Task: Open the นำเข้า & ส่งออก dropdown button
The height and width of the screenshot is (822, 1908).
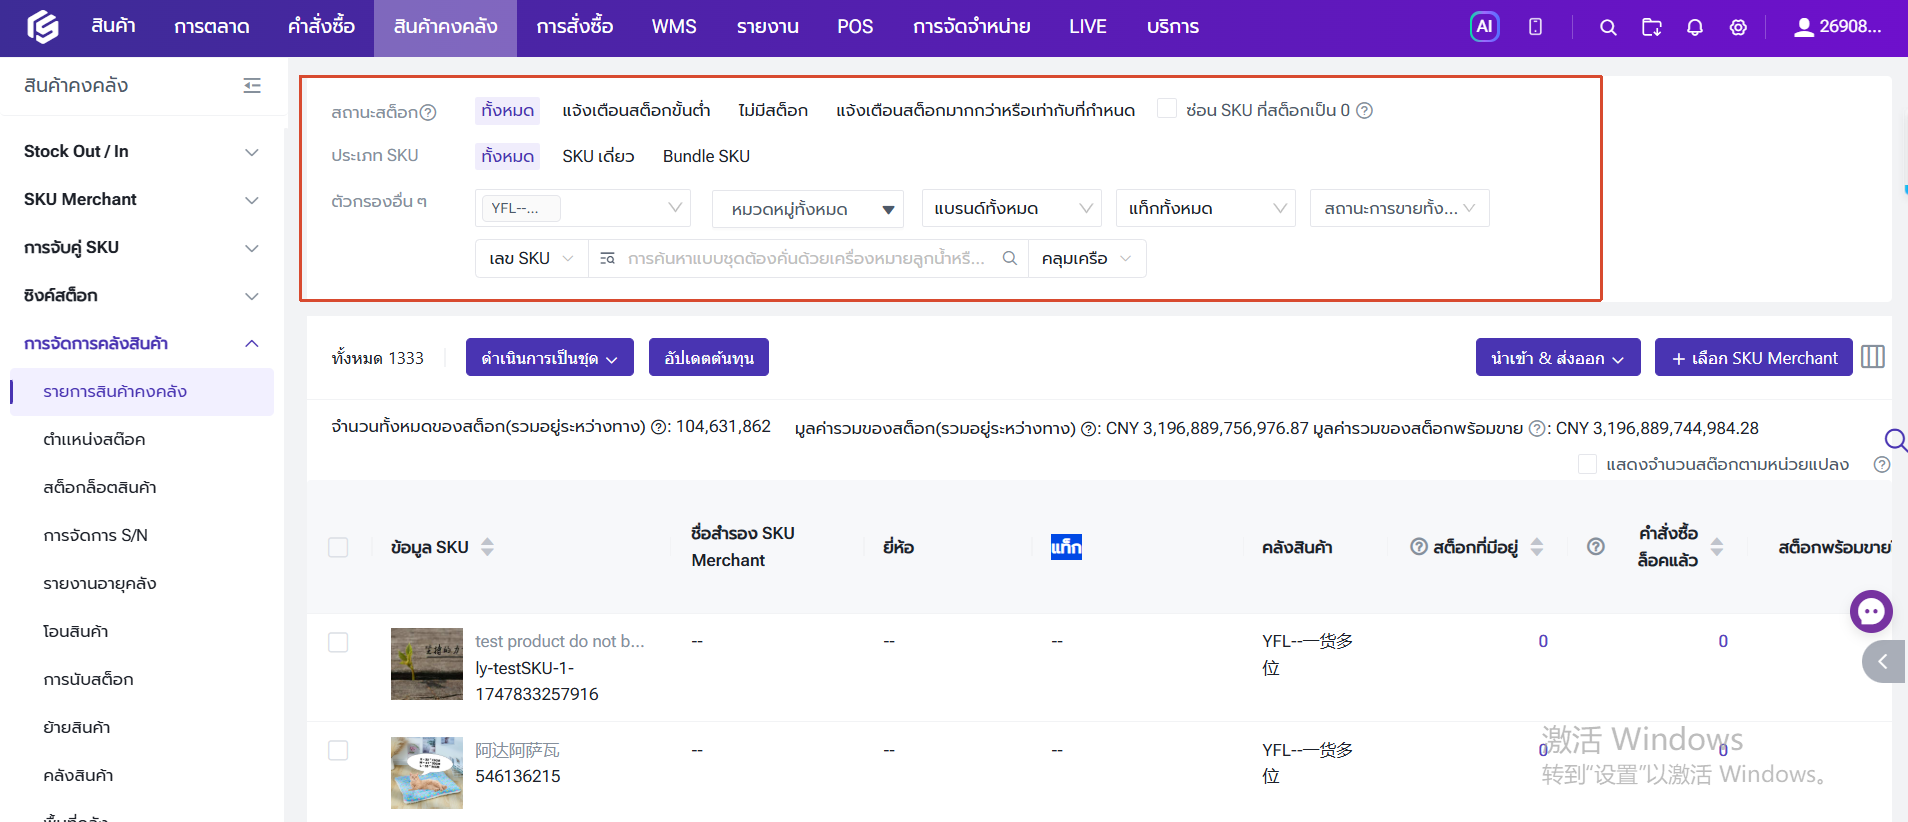Action: (x=1557, y=357)
